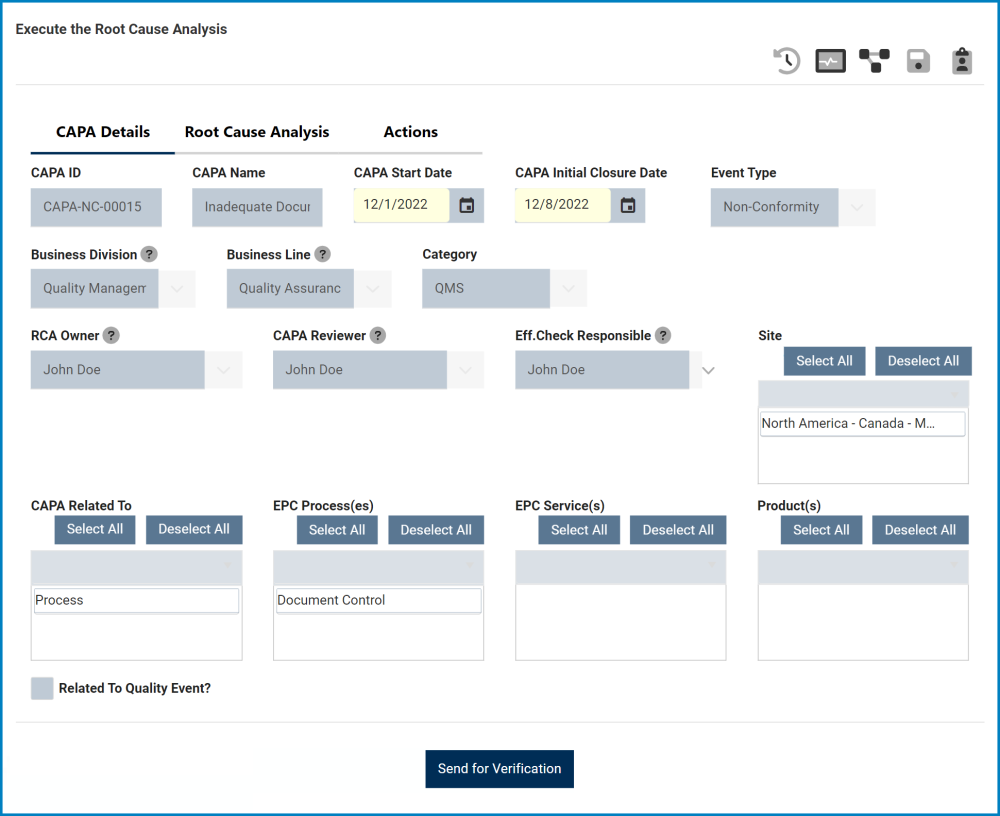
Task: Click CAPA Reviewer help icon
Action: [377, 336]
